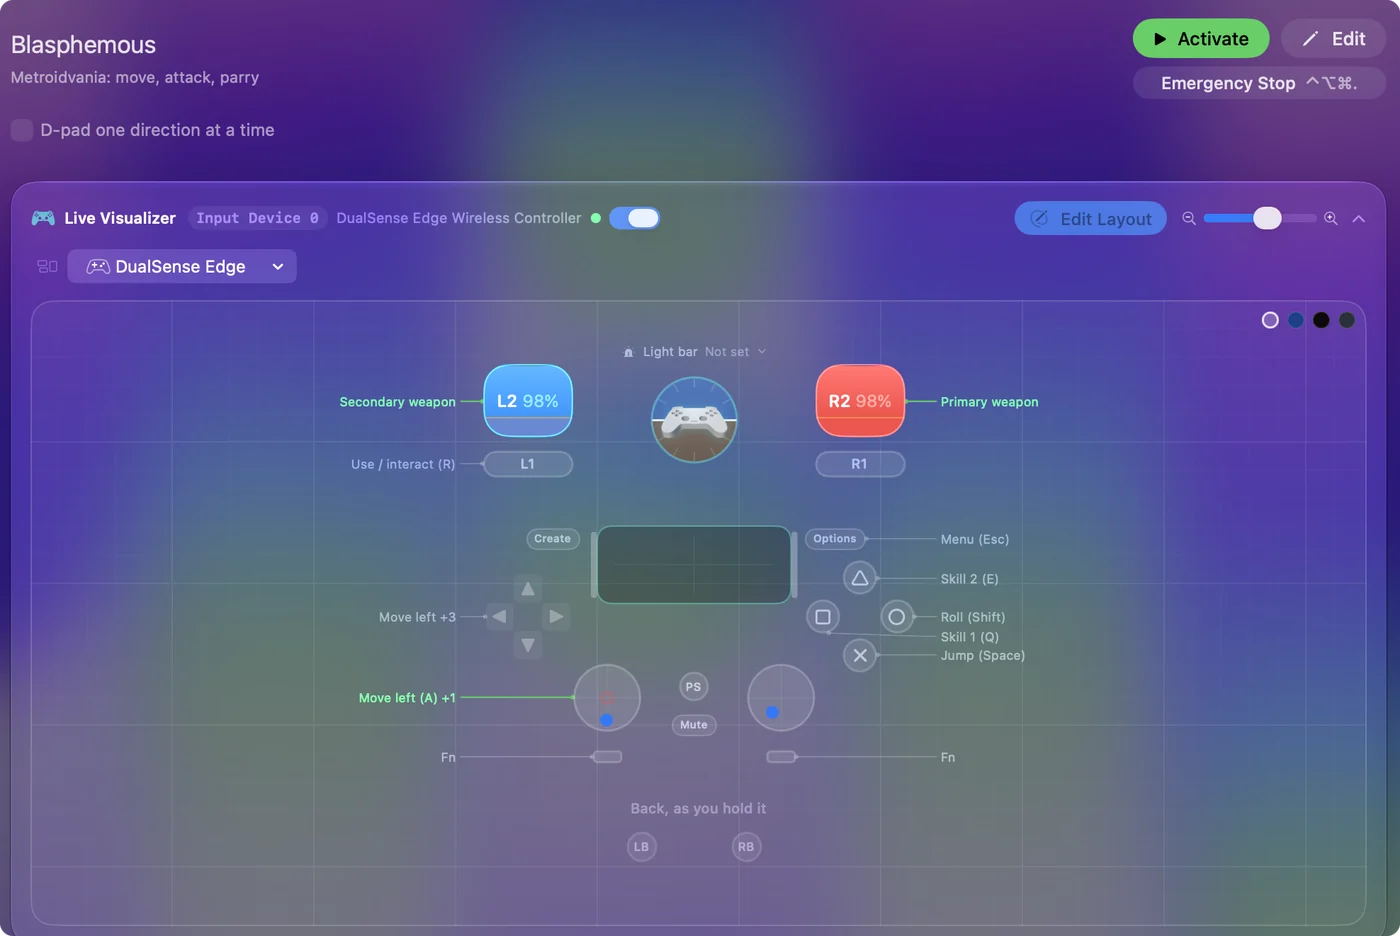The width and height of the screenshot is (1400, 936).
Task: Click the D-pad left arrow
Action: (499, 617)
